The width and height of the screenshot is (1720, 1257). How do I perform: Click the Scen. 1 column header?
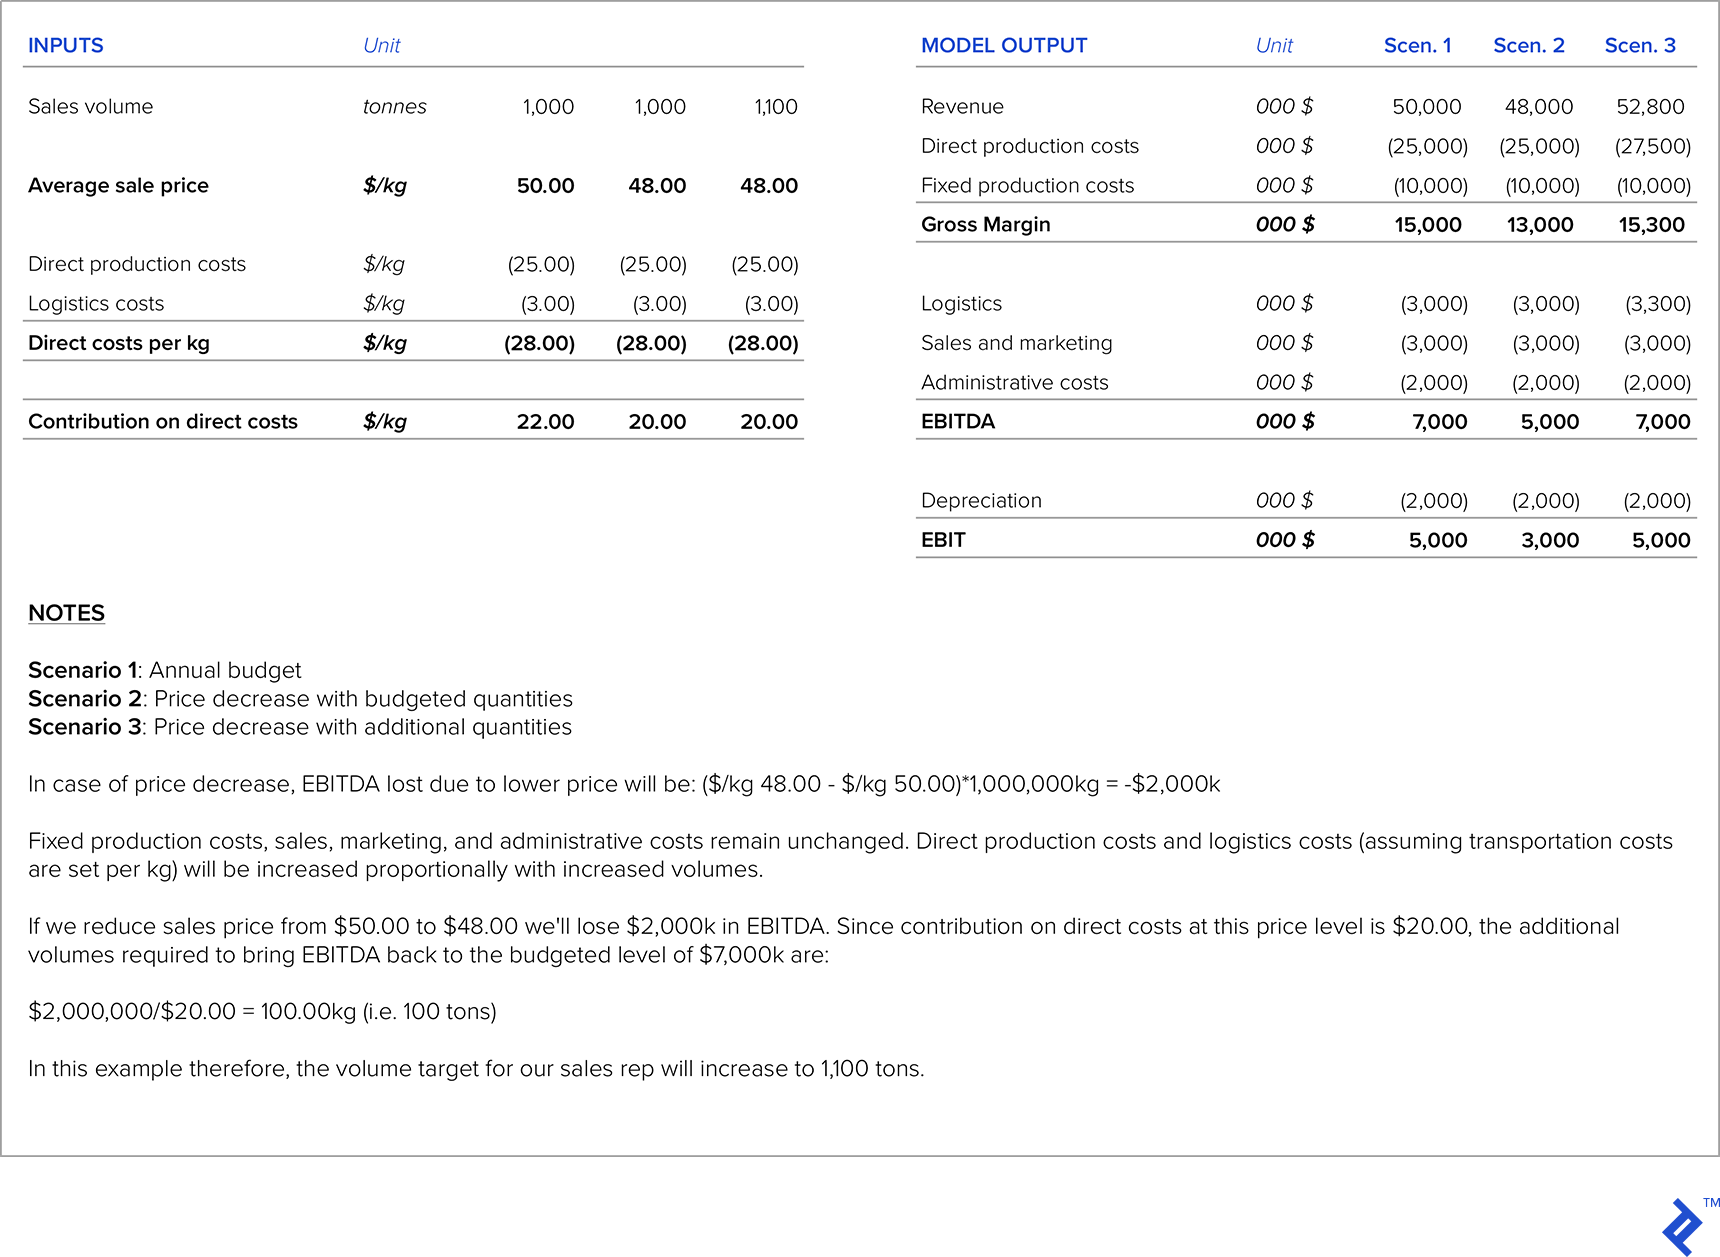point(1417,46)
